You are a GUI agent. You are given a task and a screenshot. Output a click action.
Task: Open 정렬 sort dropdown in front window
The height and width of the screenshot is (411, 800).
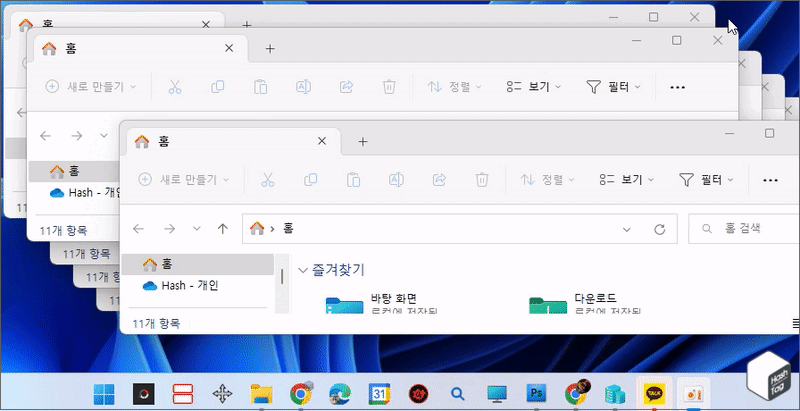tap(547, 179)
